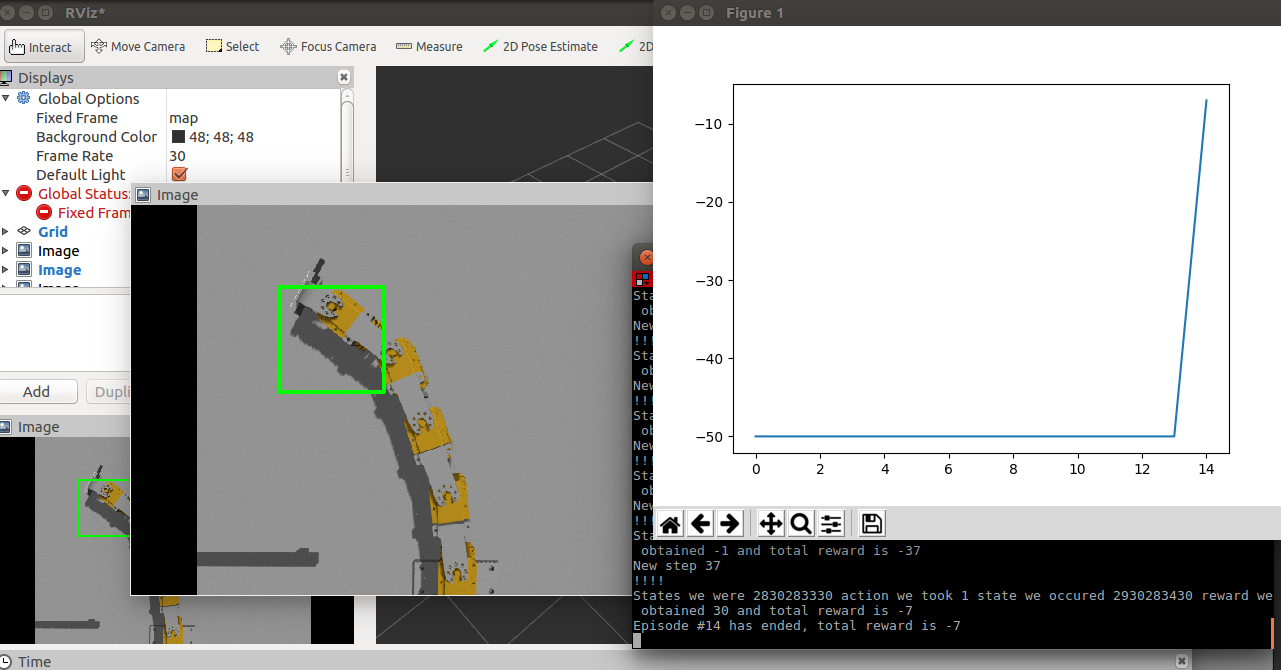Click the Displays panel monitor icon
The height and width of the screenshot is (670, 1281).
[x=7, y=77]
